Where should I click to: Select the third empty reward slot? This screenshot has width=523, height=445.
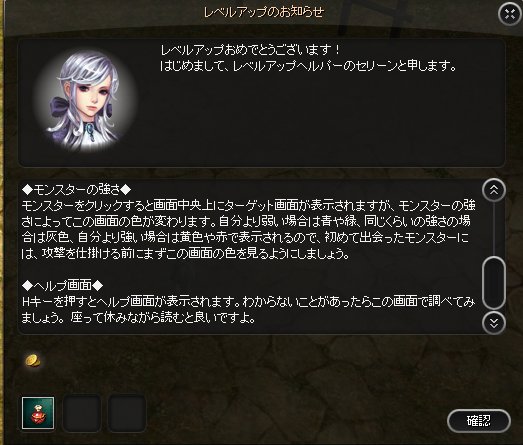click(x=127, y=413)
